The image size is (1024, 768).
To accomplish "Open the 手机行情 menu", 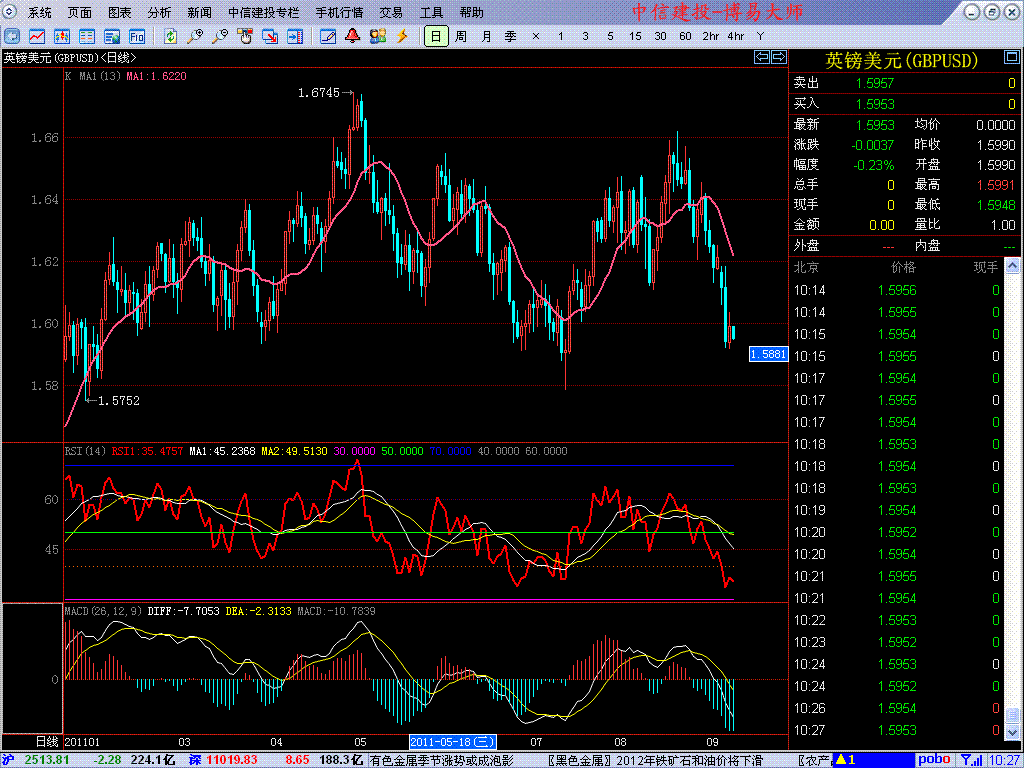I will point(340,12).
